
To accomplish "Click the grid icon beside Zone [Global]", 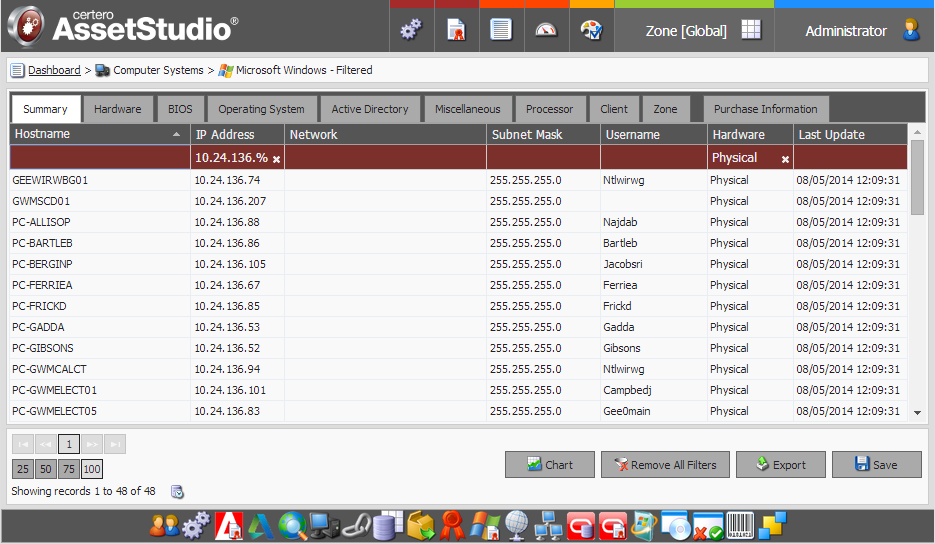I will point(751,30).
